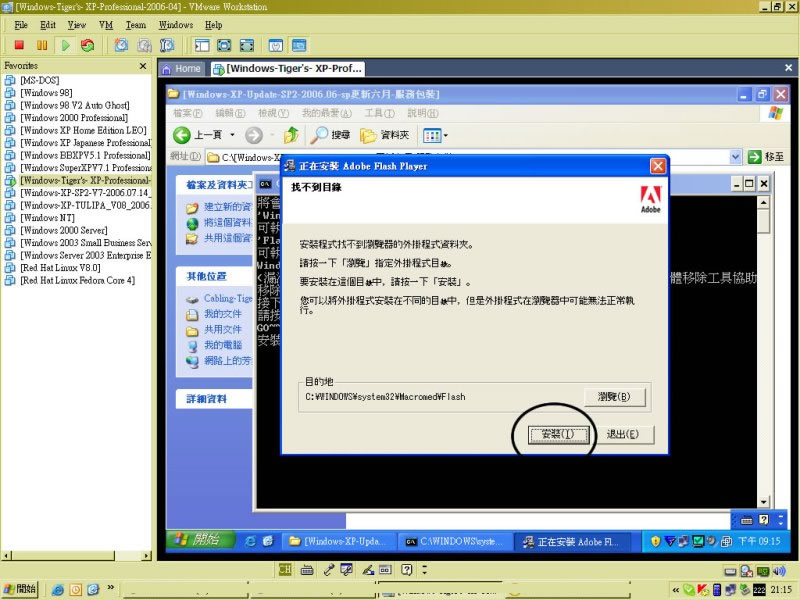Open 我的電腦 in other places
This screenshot has width=800, height=600.
pos(222,345)
